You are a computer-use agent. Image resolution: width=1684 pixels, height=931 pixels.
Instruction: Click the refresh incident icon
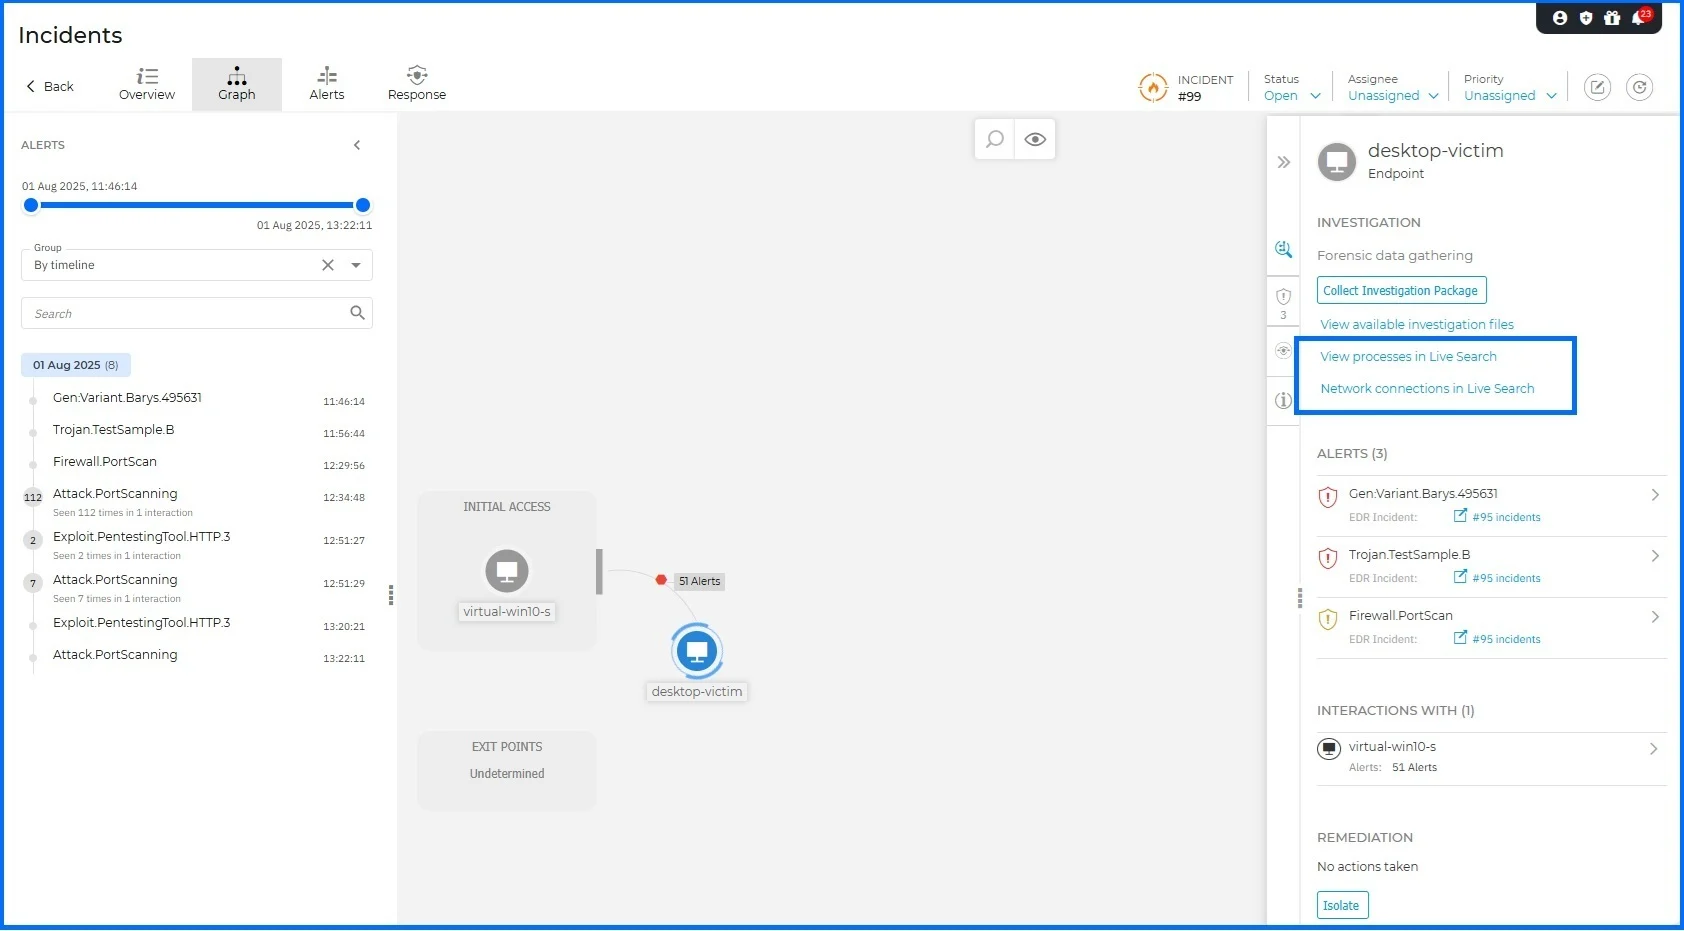click(1639, 87)
